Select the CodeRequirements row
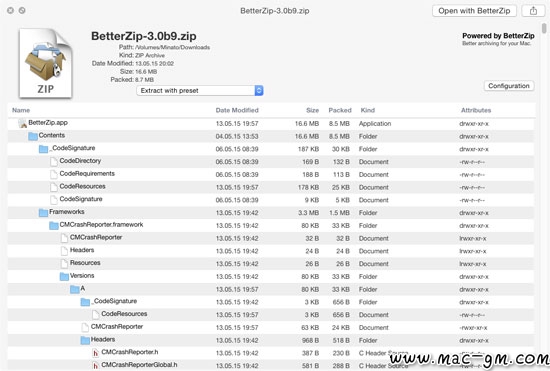This screenshot has height=371, width=550. coord(271,174)
